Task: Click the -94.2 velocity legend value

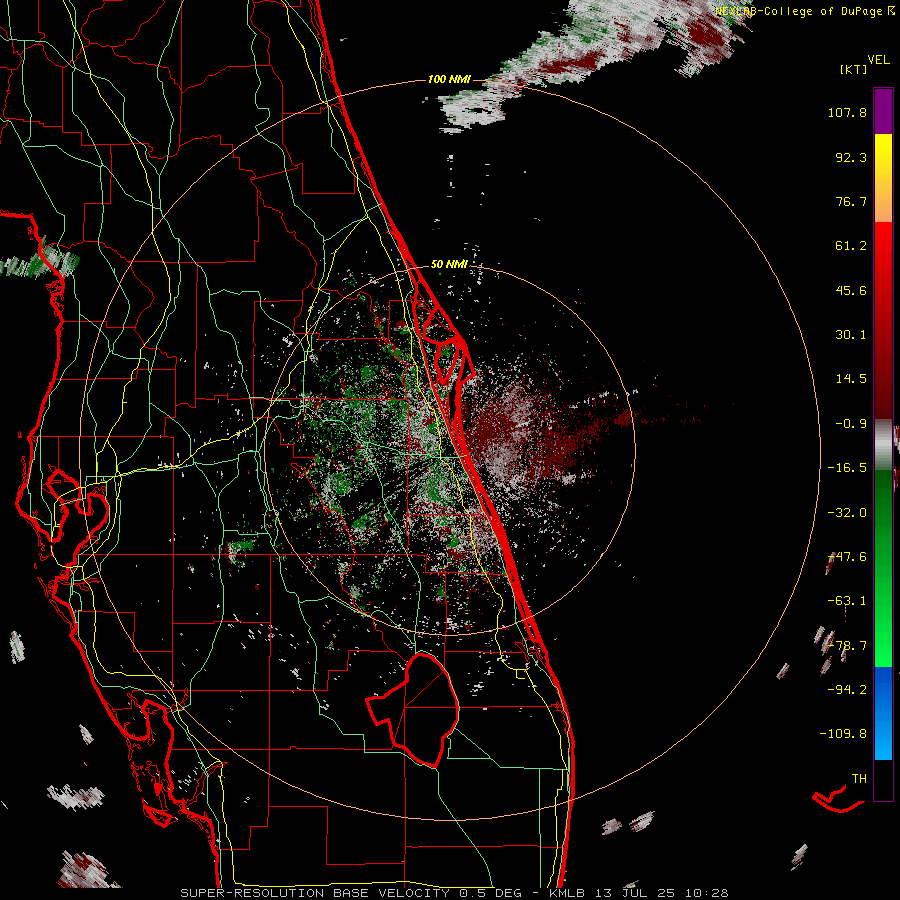Action: click(x=847, y=690)
